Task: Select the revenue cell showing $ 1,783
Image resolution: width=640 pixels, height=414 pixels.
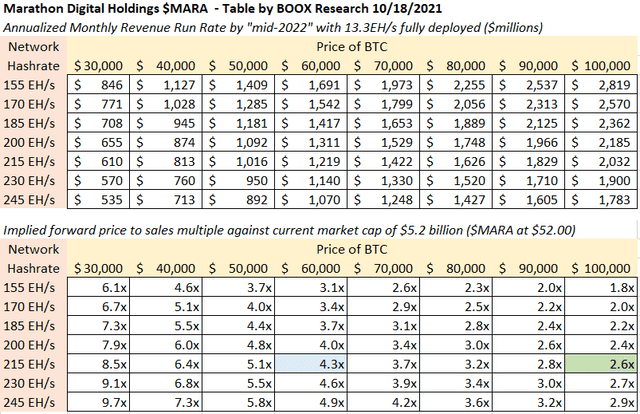Action: pos(601,200)
